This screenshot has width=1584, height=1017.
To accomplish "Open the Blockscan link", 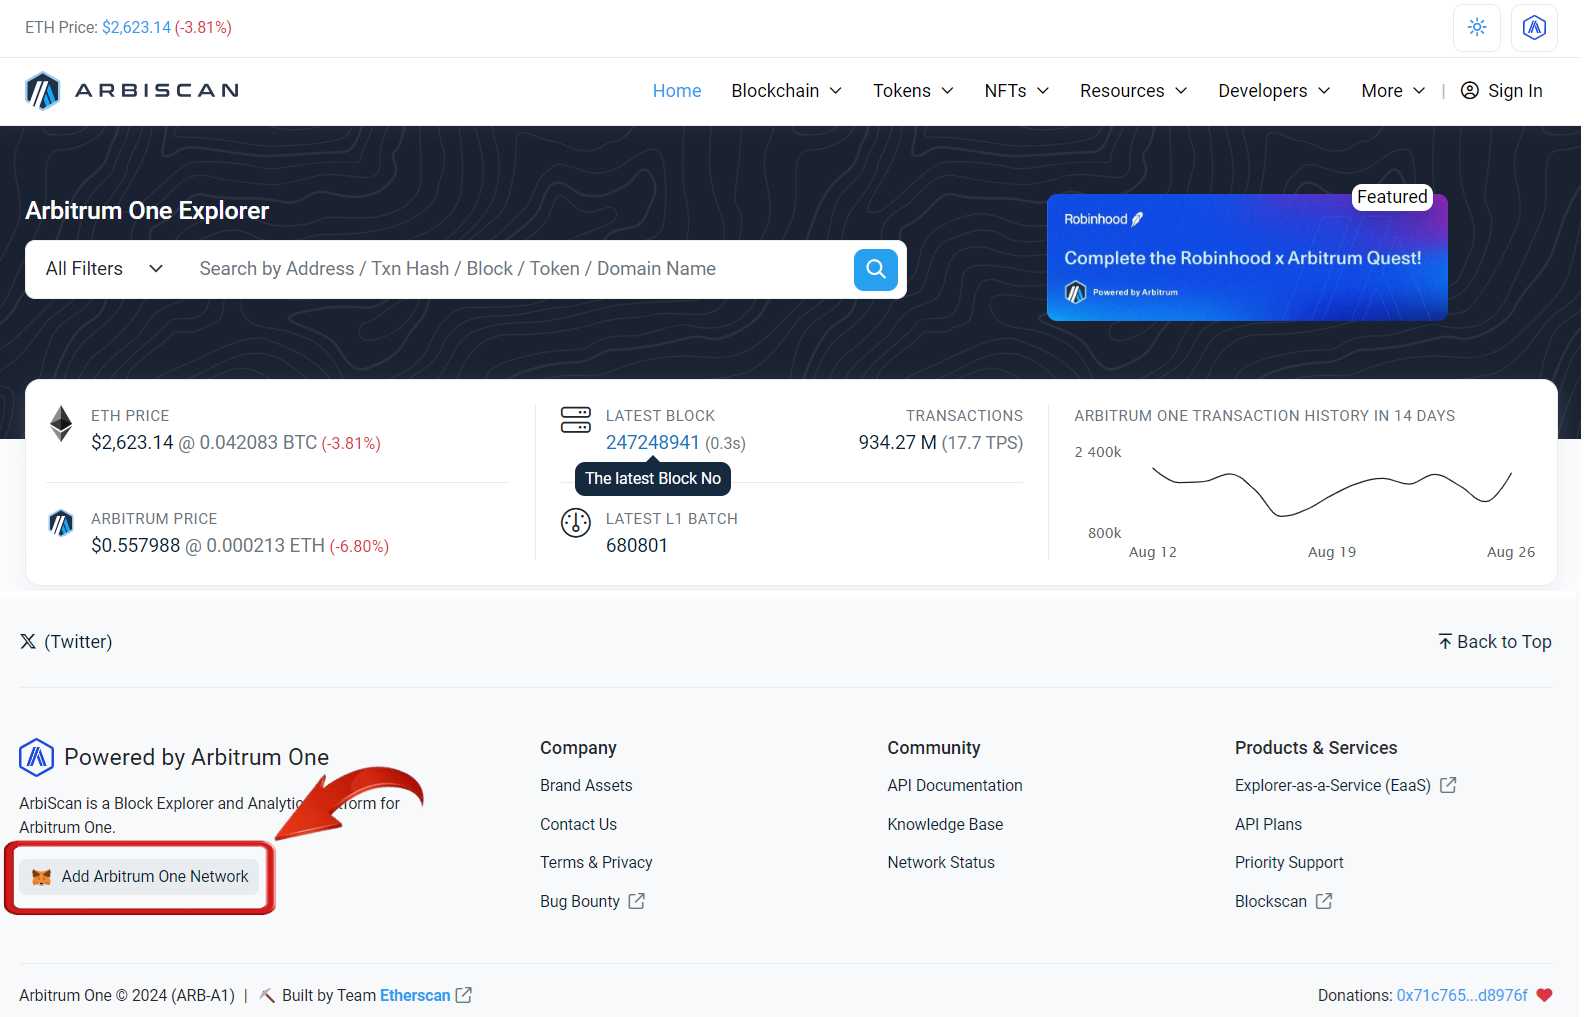I will coord(1271,902).
